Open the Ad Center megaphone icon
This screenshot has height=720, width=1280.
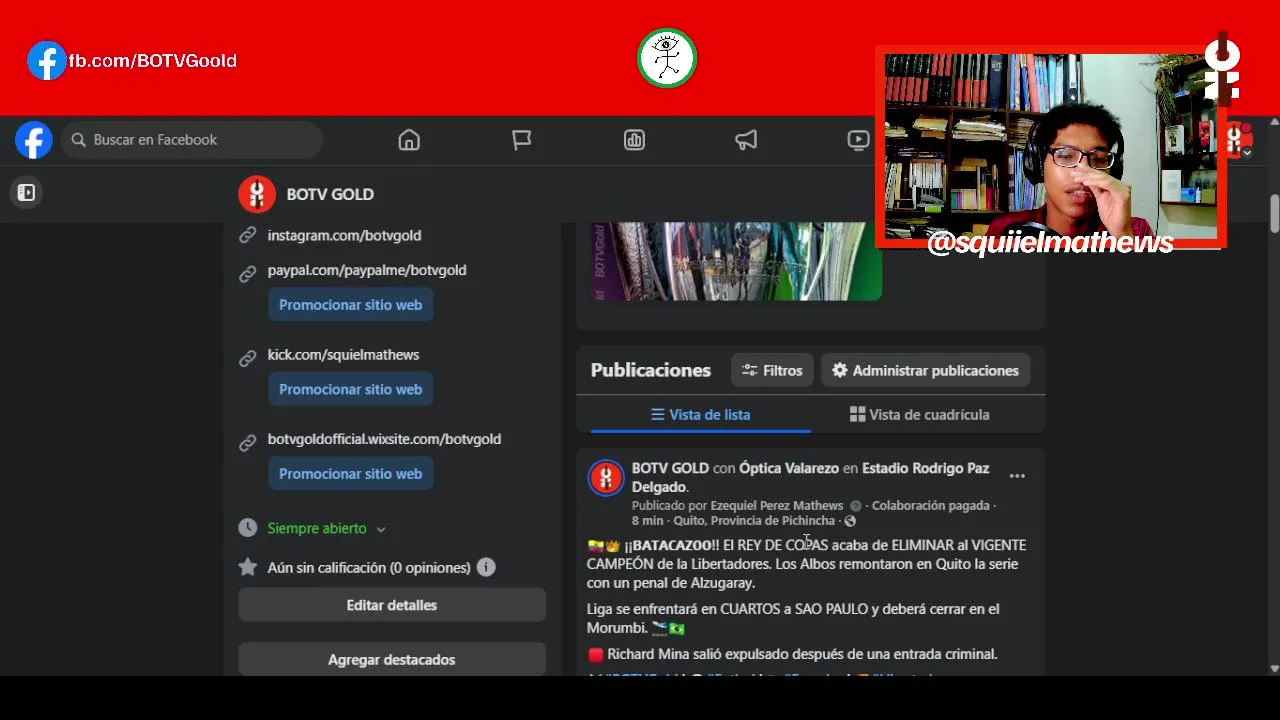click(x=746, y=140)
